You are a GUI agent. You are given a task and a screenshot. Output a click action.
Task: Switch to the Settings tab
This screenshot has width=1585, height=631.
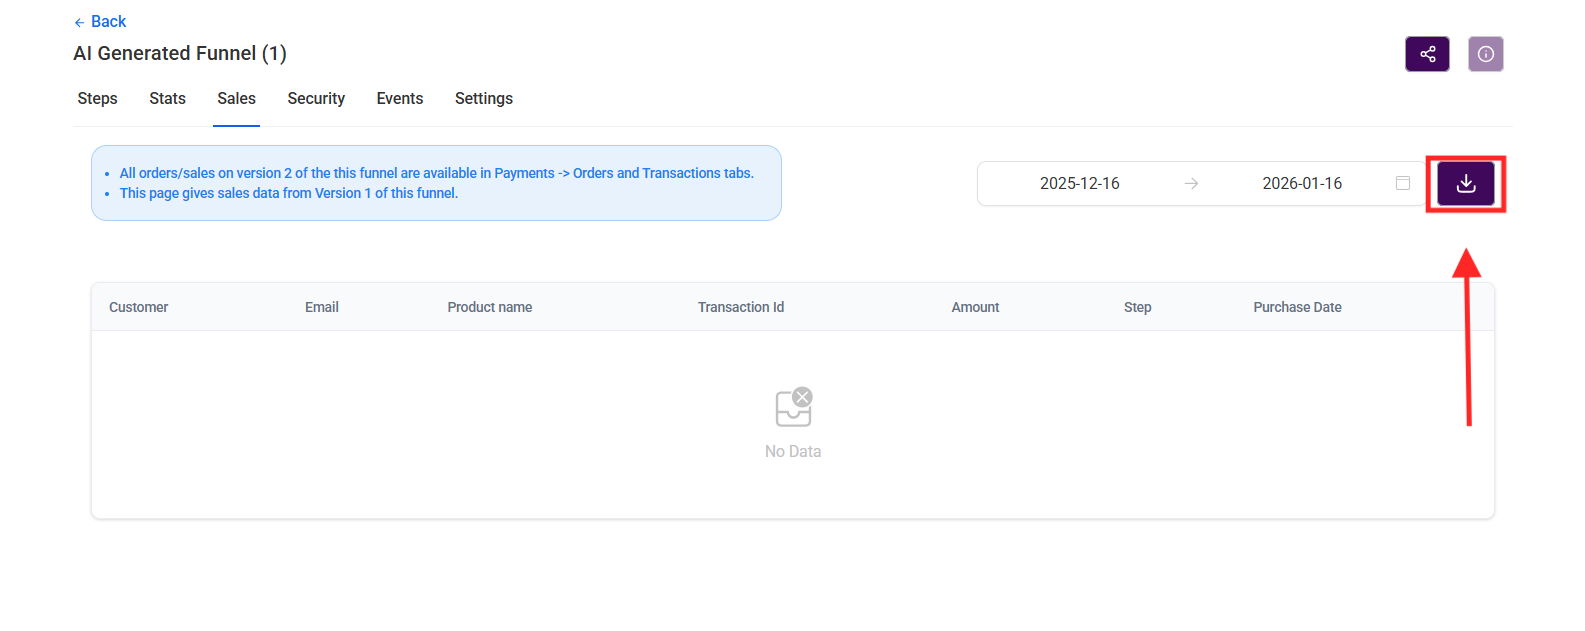click(x=484, y=98)
